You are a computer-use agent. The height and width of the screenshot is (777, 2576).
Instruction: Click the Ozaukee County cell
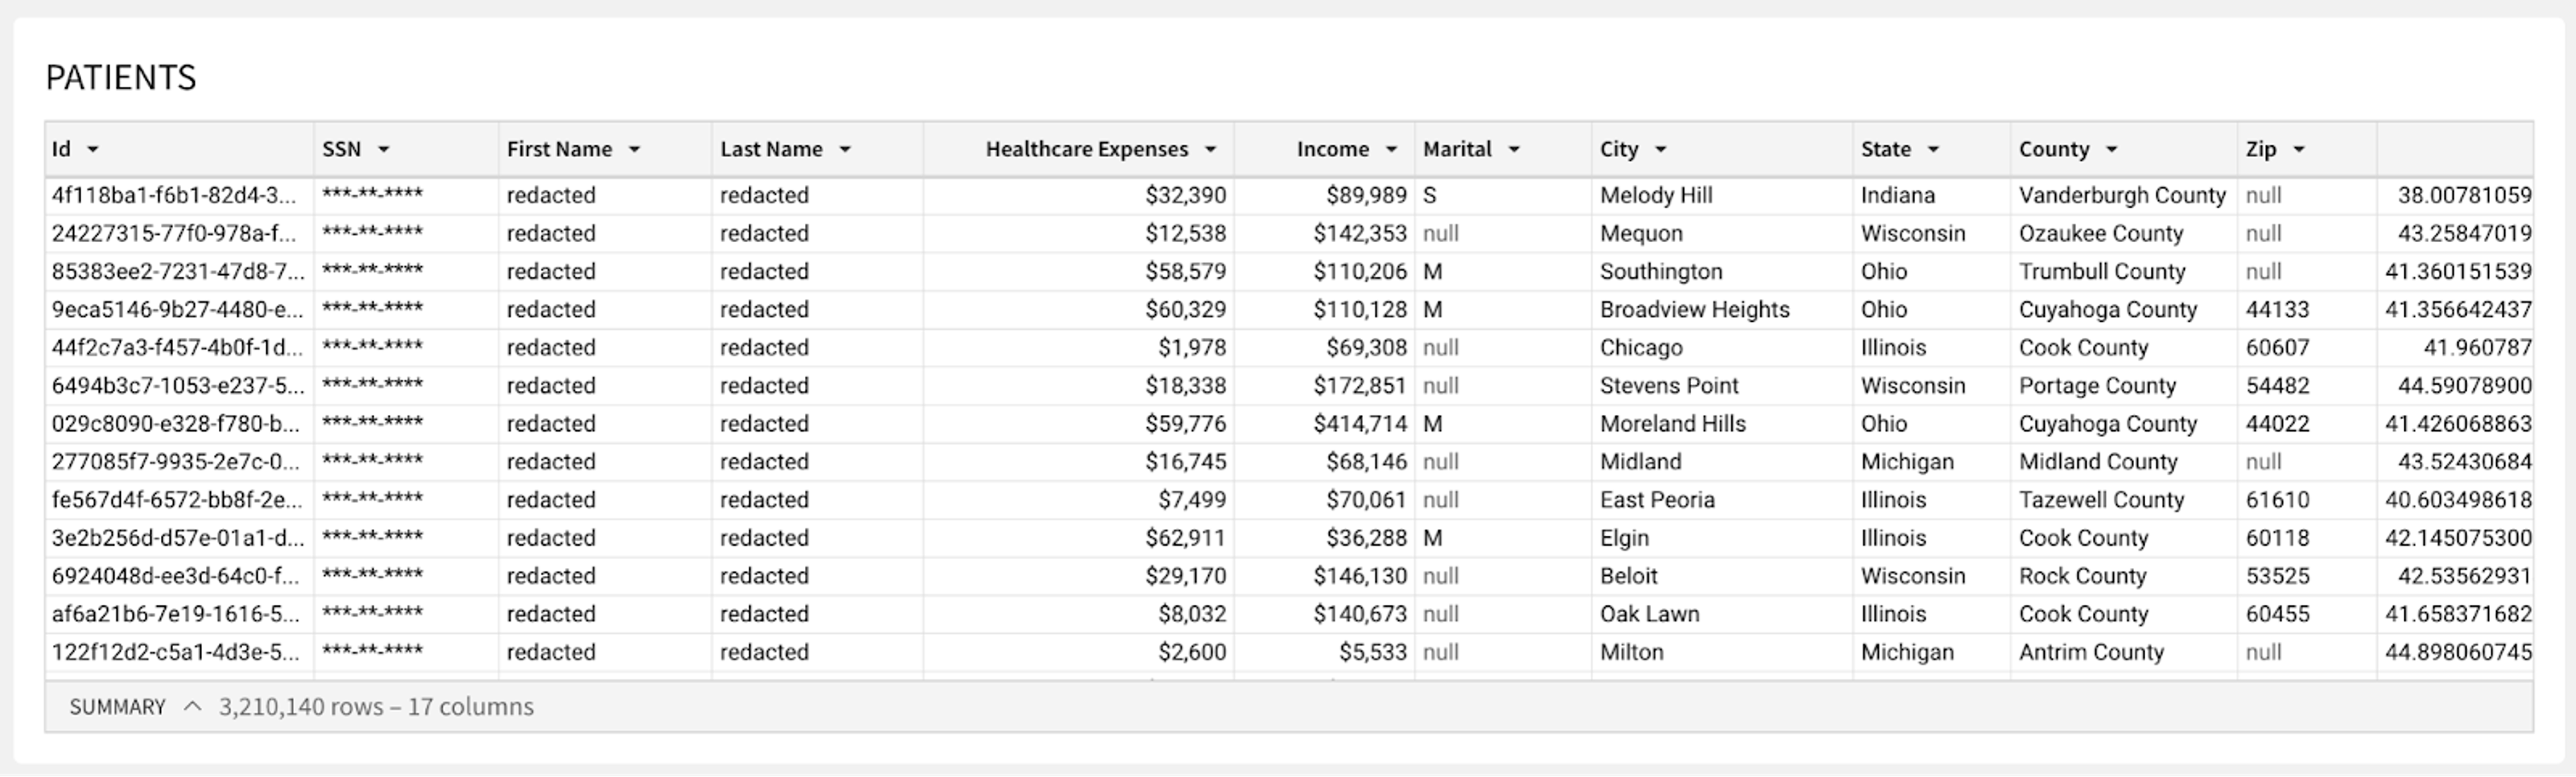coord(2124,234)
